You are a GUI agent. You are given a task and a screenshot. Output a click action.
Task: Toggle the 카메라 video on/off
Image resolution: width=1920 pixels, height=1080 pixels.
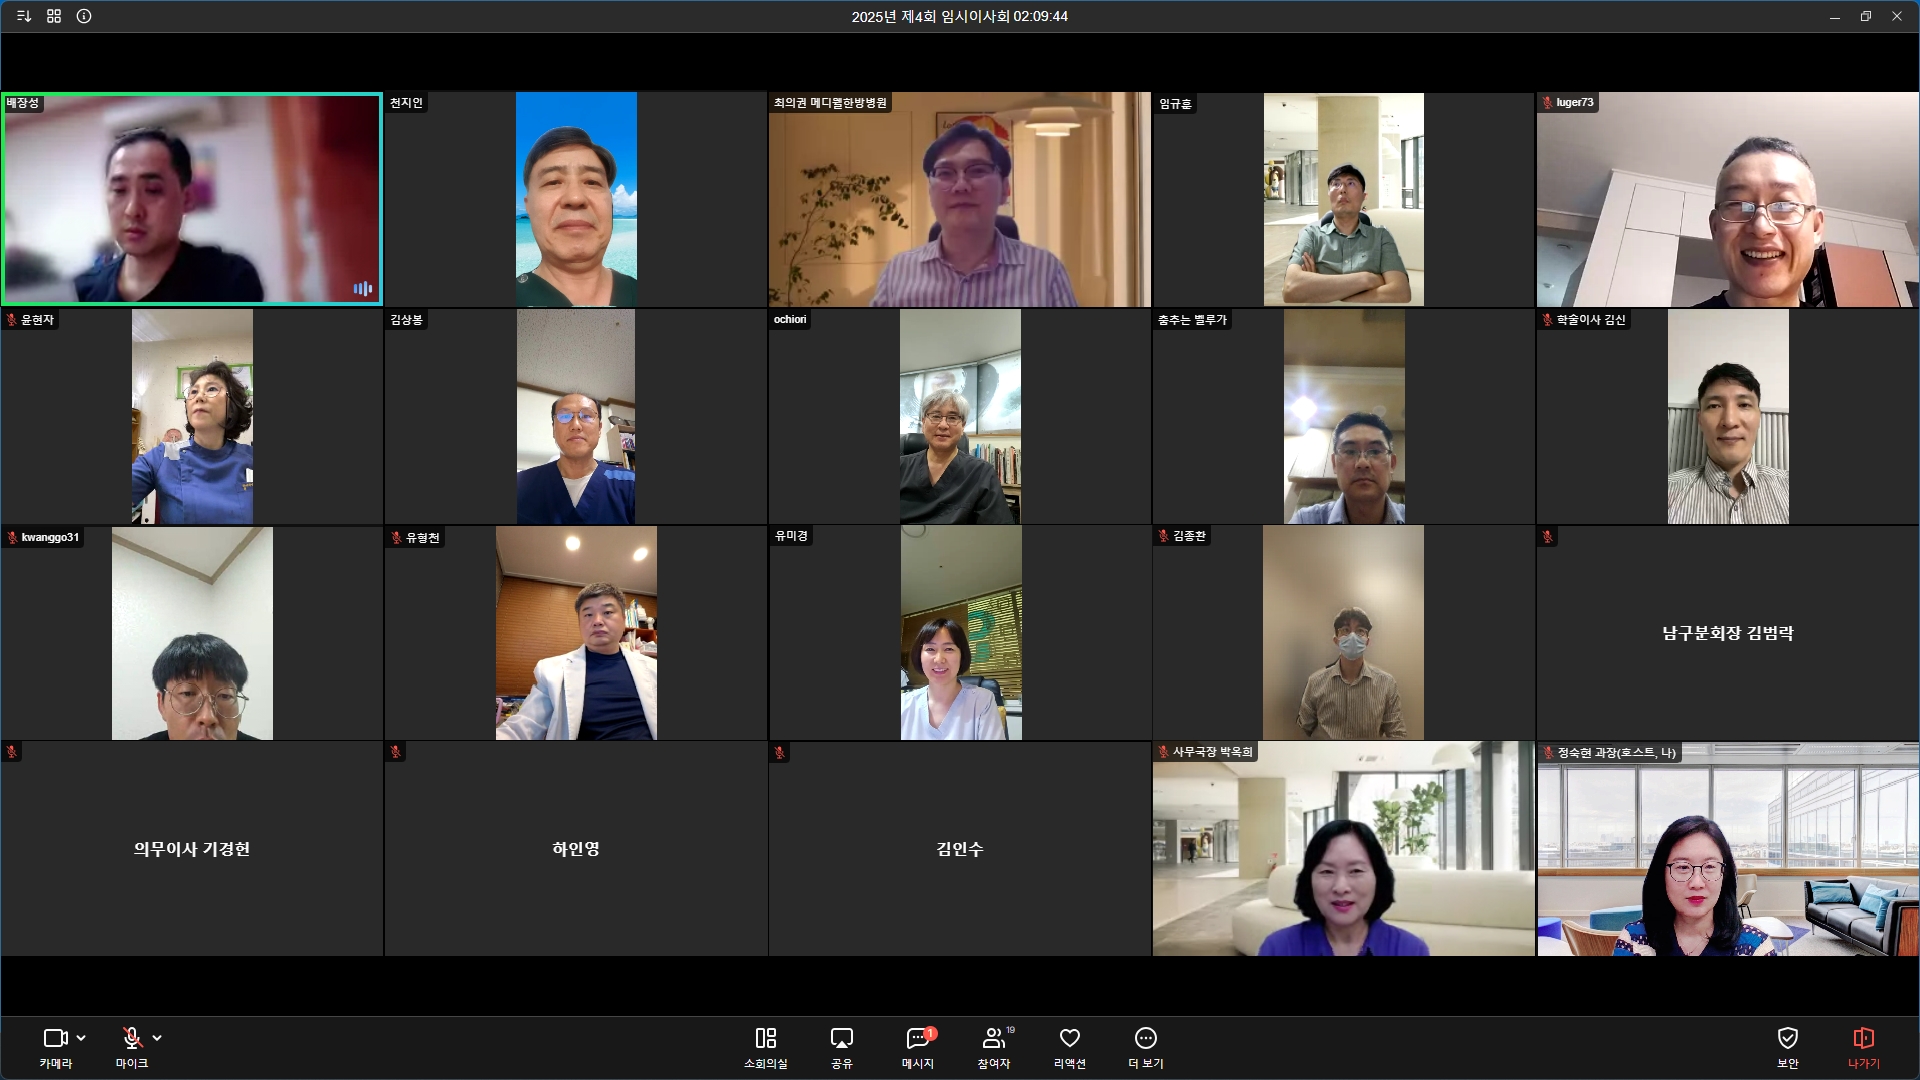click(55, 1039)
